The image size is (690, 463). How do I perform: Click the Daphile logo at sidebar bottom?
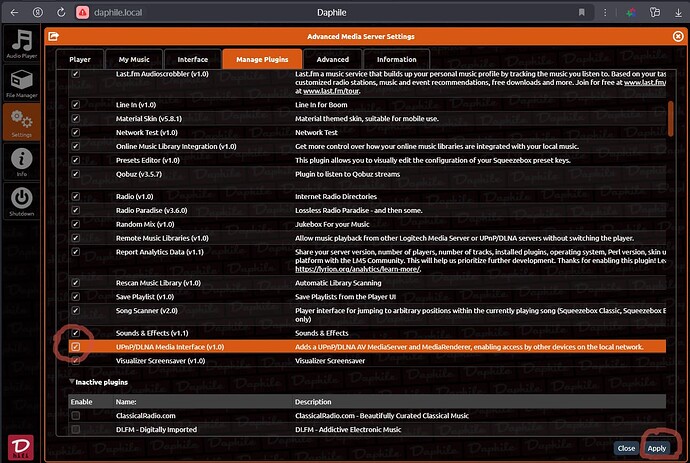click(x=21, y=448)
